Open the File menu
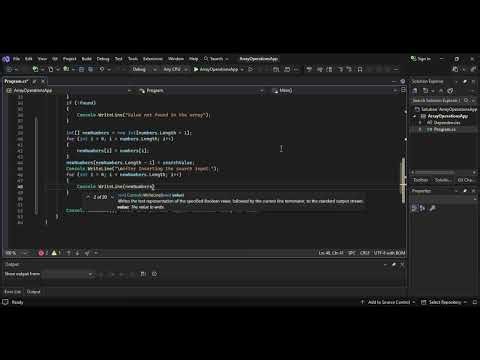Screen dimensions: 480x360 16,59
